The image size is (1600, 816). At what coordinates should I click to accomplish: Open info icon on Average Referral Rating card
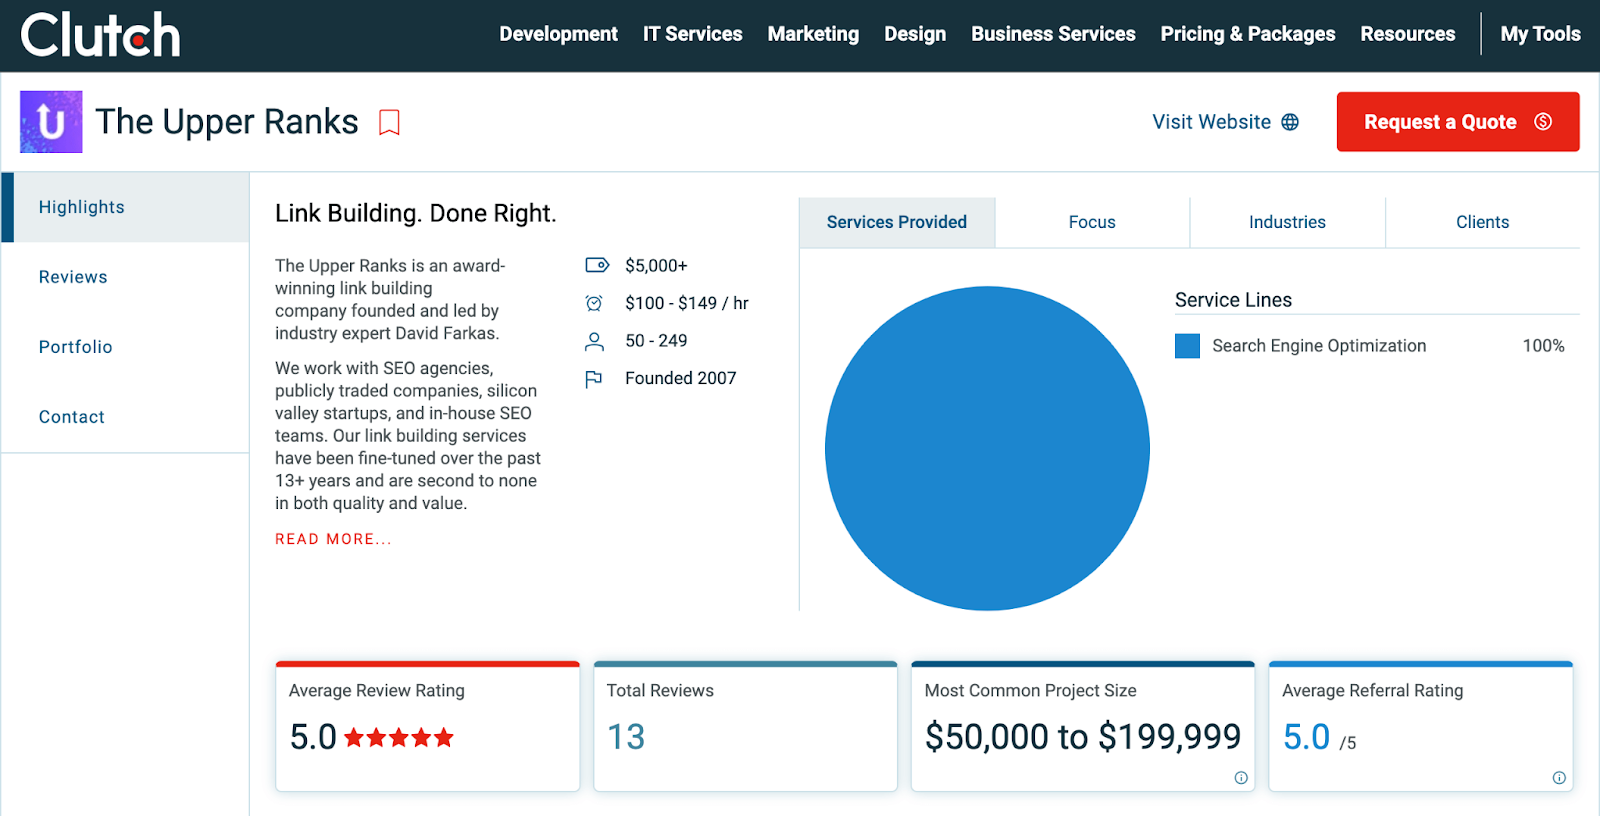tap(1559, 778)
